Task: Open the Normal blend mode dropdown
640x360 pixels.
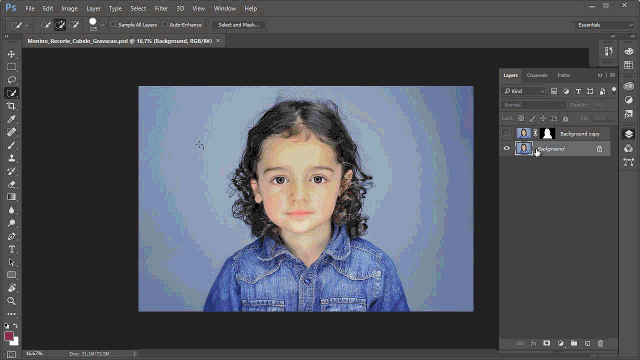Action: (533, 105)
